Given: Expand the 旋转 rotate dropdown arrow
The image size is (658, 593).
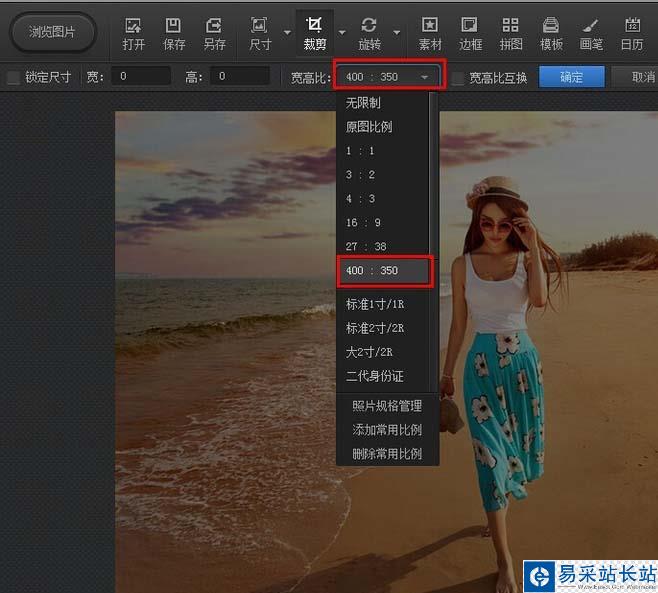Looking at the screenshot, I should pos(397,32).
